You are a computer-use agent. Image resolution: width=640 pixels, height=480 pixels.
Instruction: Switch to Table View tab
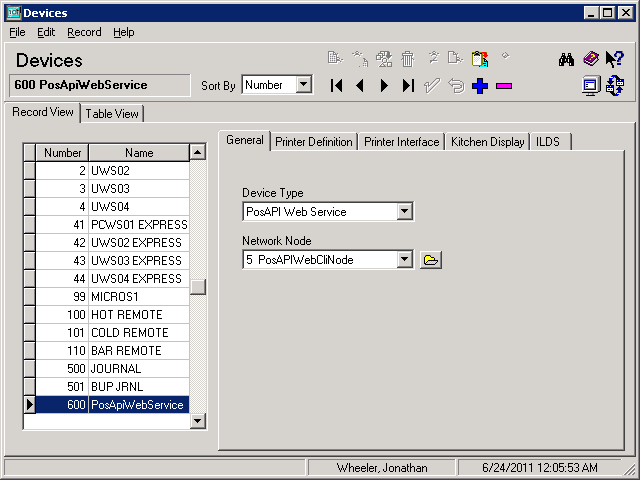pyautogui.click(x=112, y=113)
